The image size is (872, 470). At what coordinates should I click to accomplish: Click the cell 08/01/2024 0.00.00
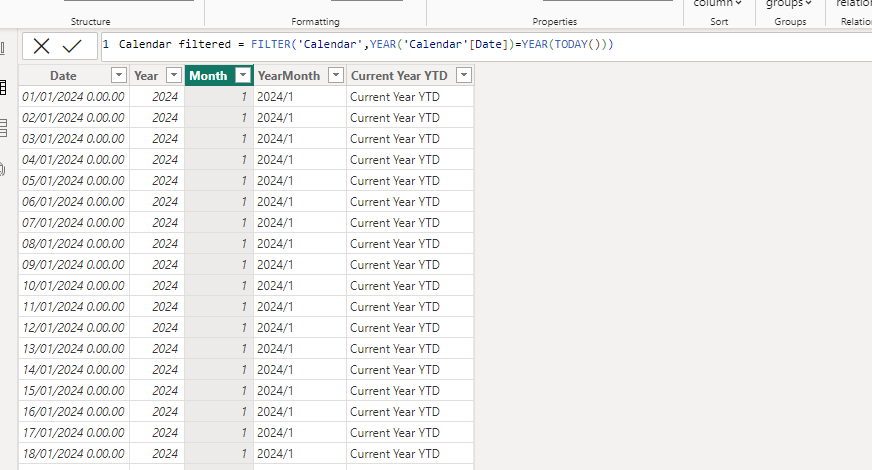point(73,244)
